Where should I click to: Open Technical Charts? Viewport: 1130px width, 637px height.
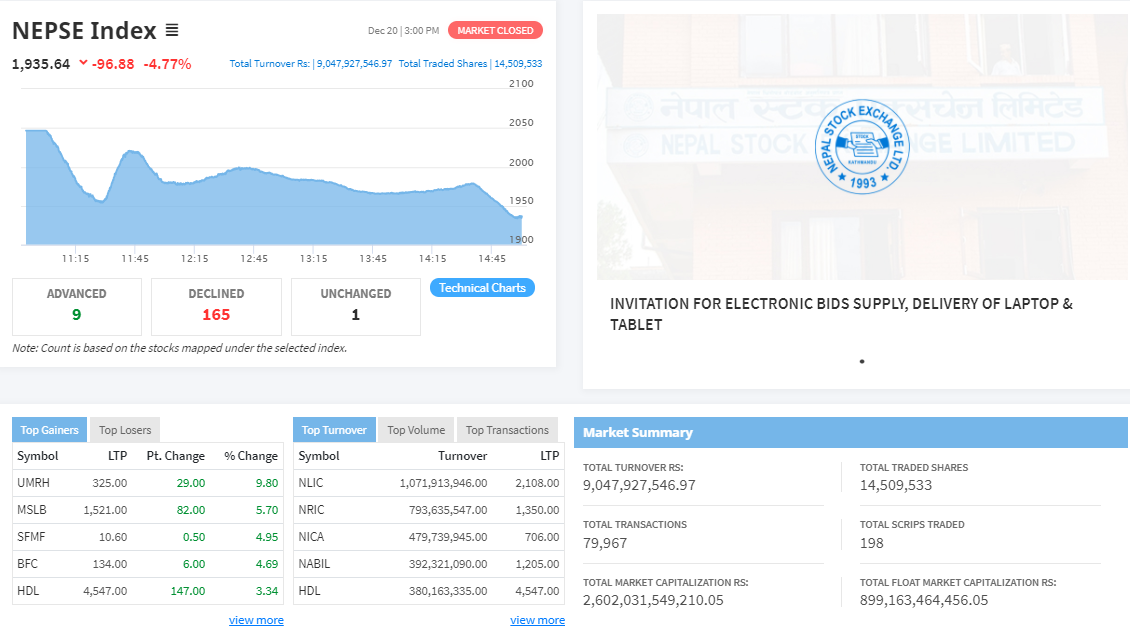[x=482, y=288]
